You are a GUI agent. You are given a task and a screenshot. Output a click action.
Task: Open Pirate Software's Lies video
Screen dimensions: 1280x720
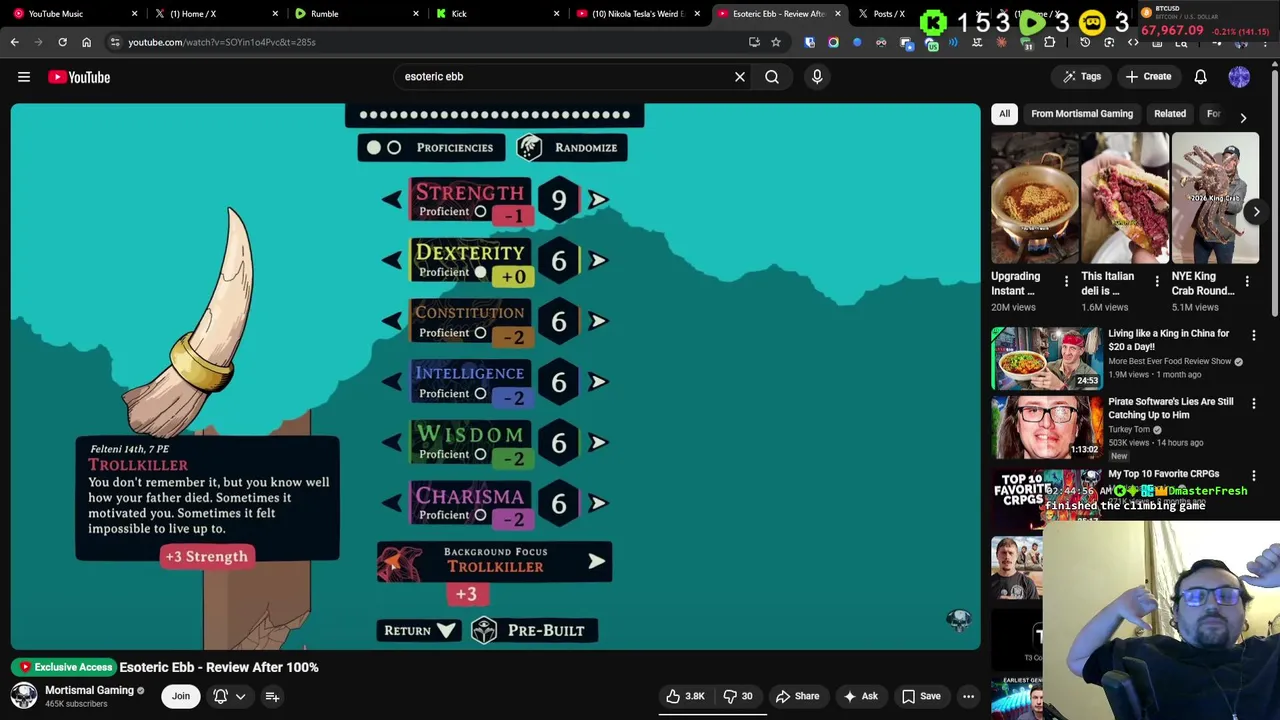point(1047,426)
